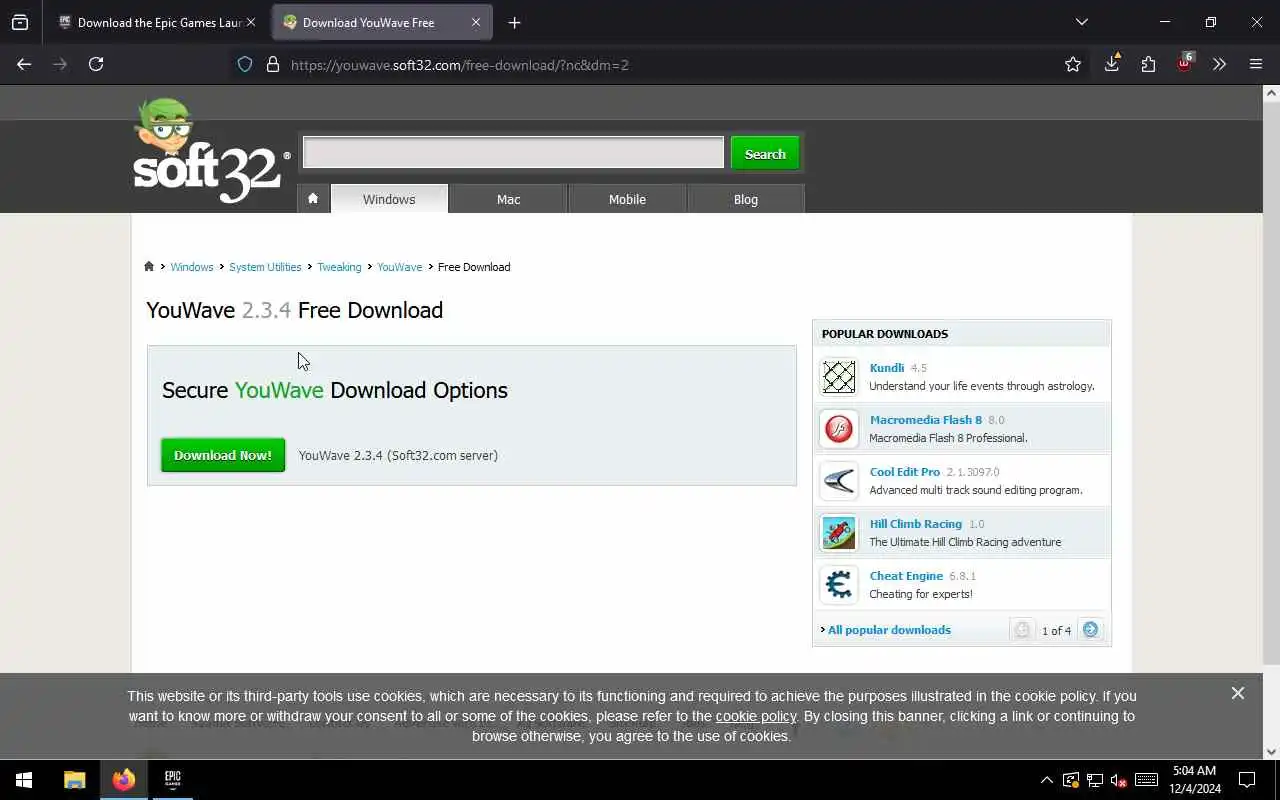Select the Mobile navigation tab
The height and width of the screenshot is (800, 1280).
pyautogui.click(x=627, y=199)
